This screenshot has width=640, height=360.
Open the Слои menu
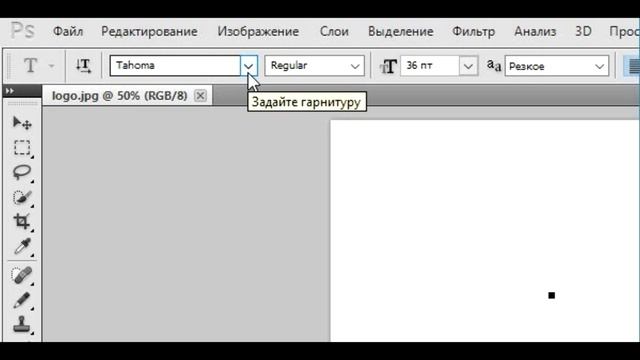(x=334, y=31)
